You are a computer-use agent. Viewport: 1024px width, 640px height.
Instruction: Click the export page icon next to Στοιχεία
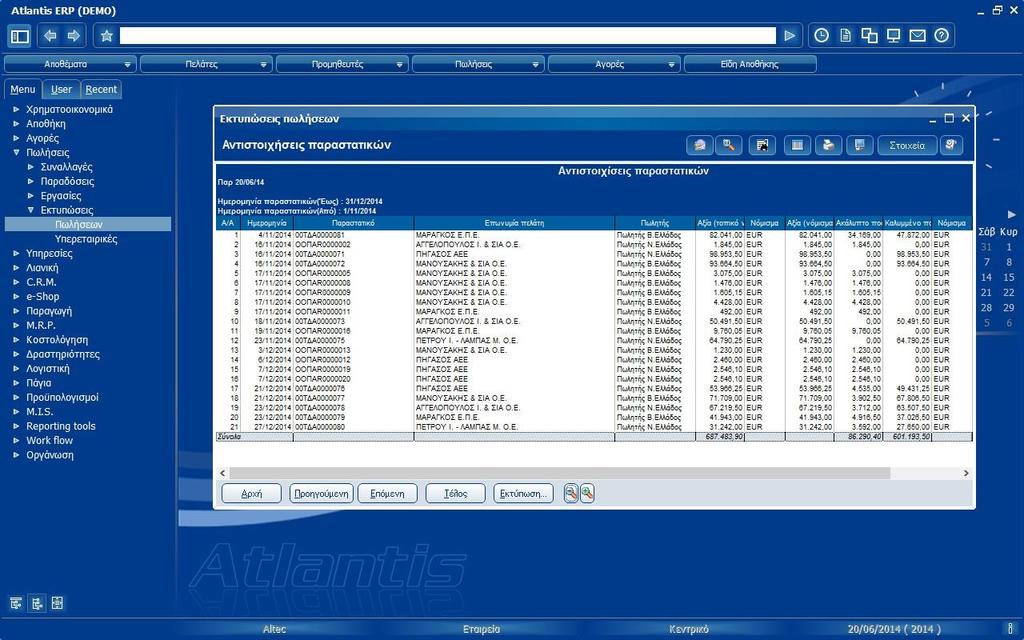coord(860,145)
